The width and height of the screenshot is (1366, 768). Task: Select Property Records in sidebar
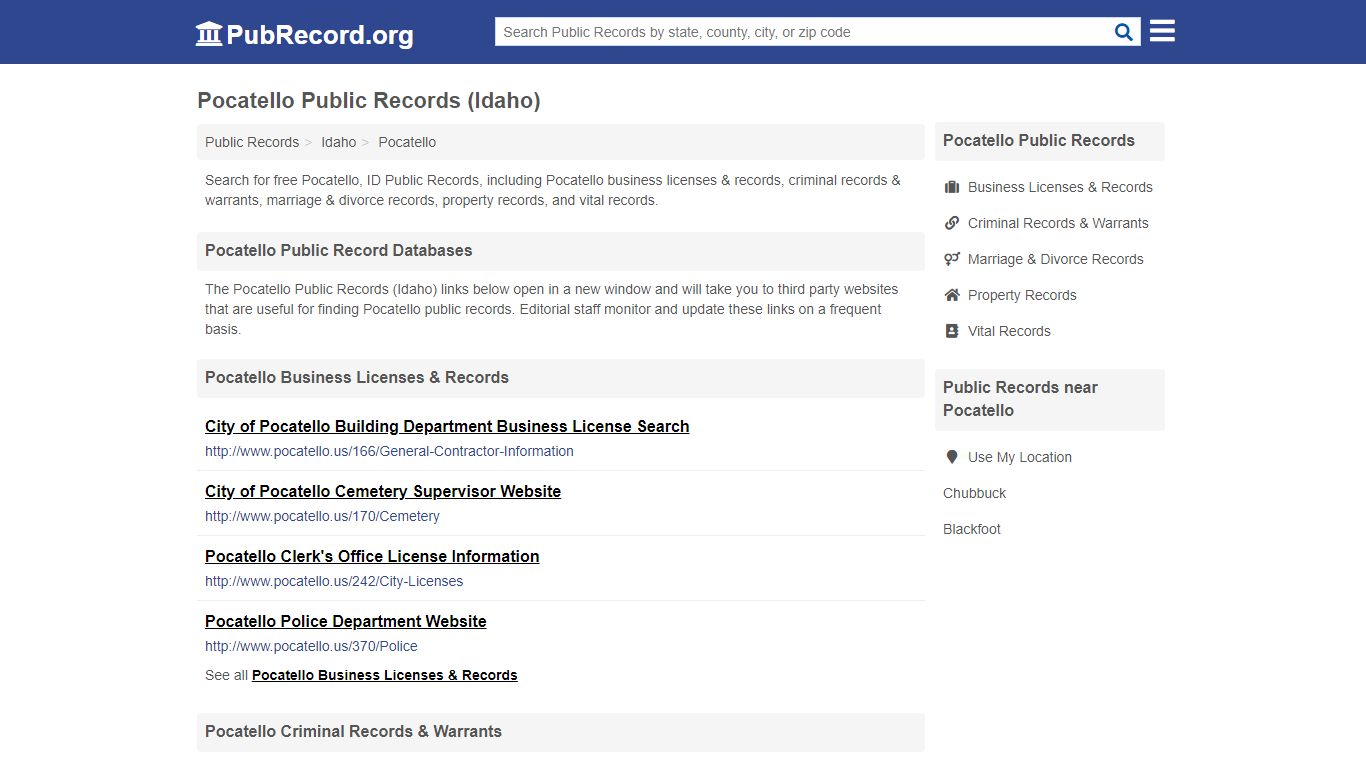point(1022,295)
